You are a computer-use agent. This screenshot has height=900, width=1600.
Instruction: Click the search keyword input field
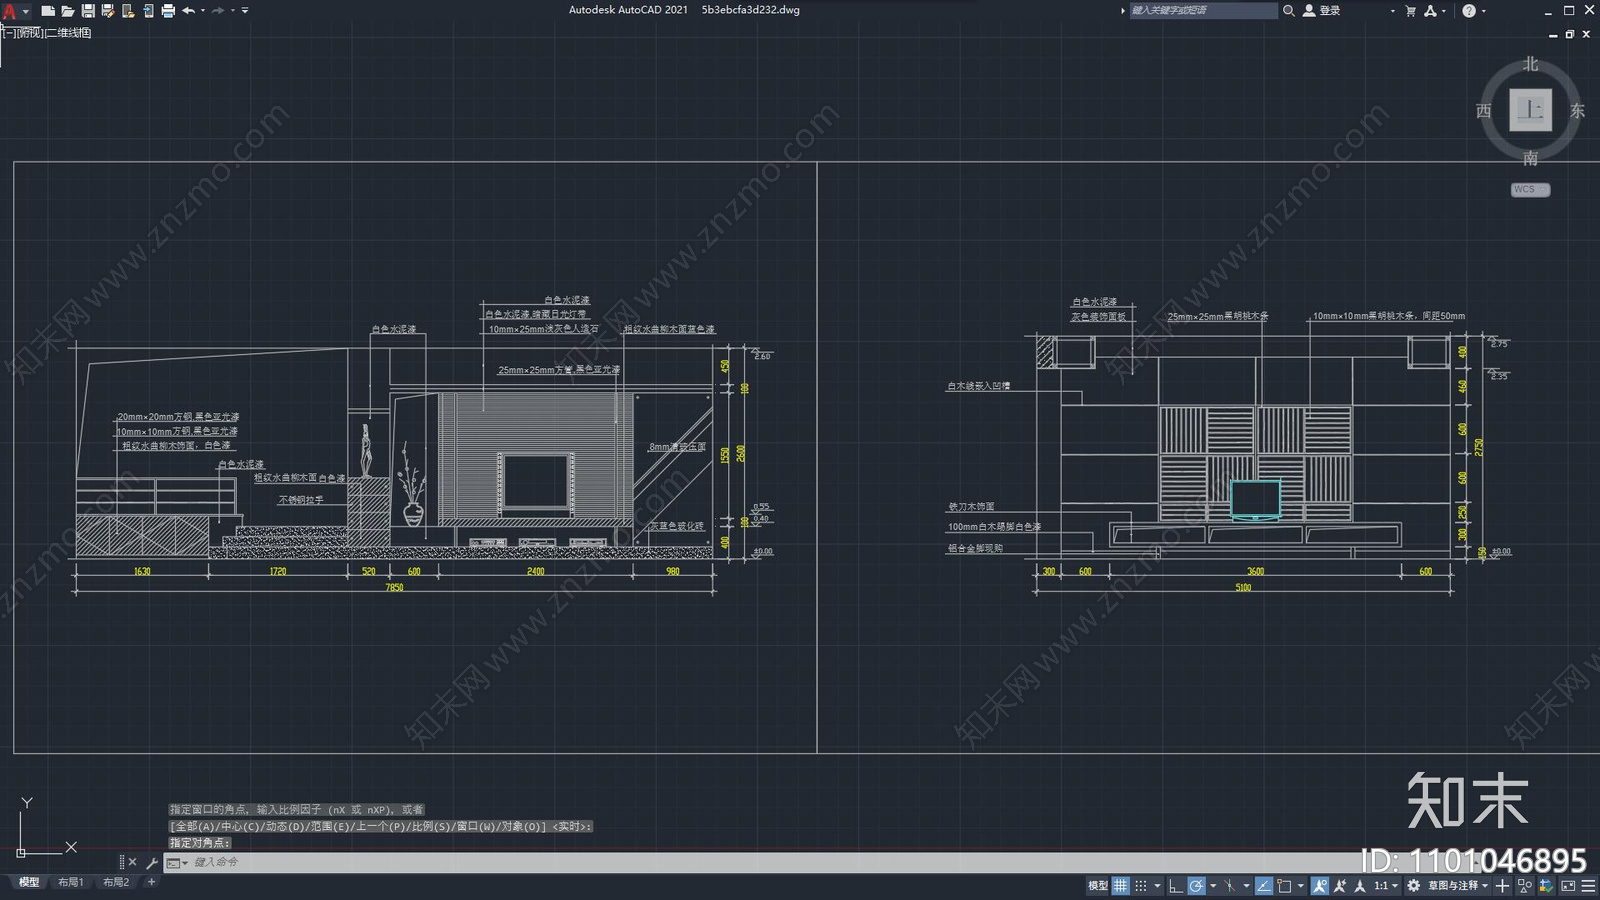pos(1203,10)
